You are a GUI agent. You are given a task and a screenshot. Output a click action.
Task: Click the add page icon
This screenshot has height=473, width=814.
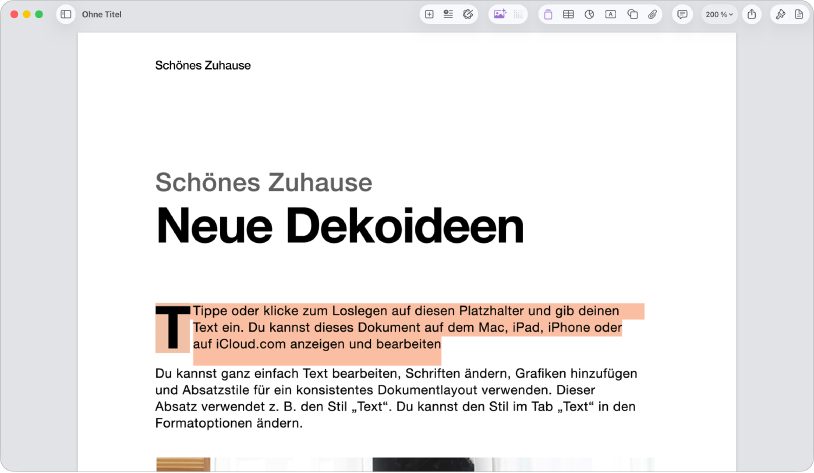pyautogui.click(x=429, y=15)
